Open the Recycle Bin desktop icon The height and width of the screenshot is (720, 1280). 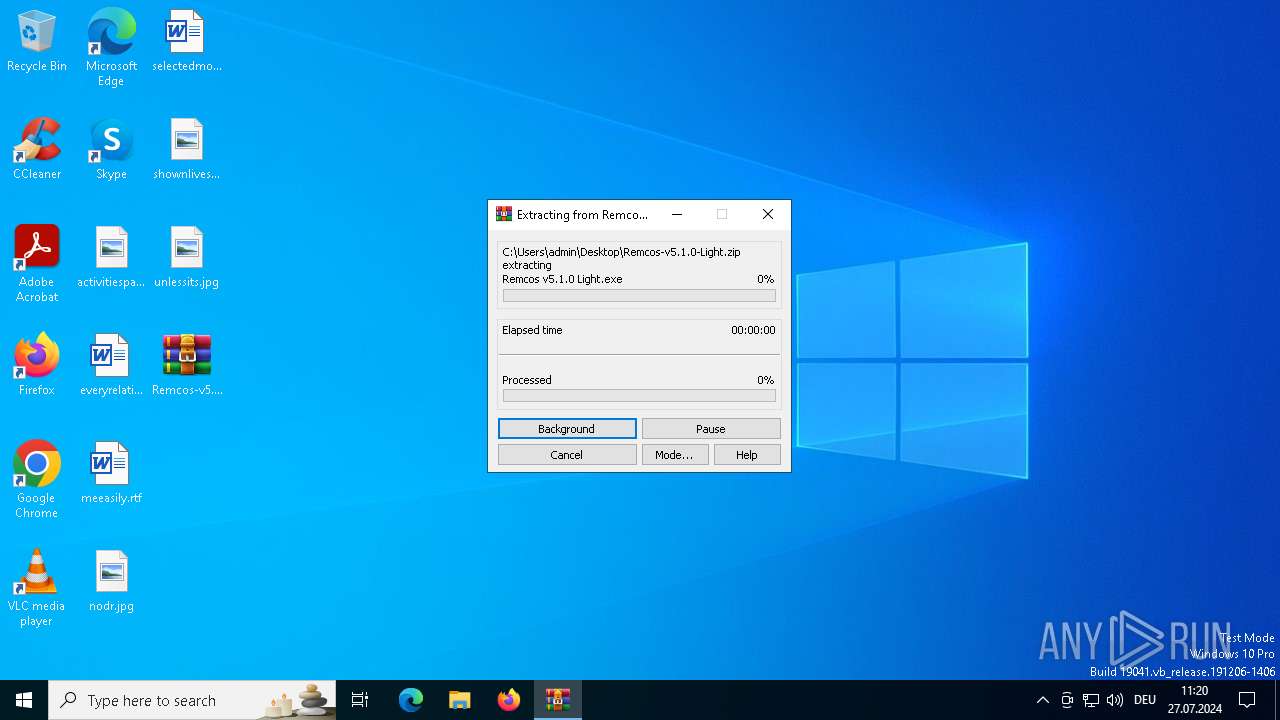click(x=37, y=42)
